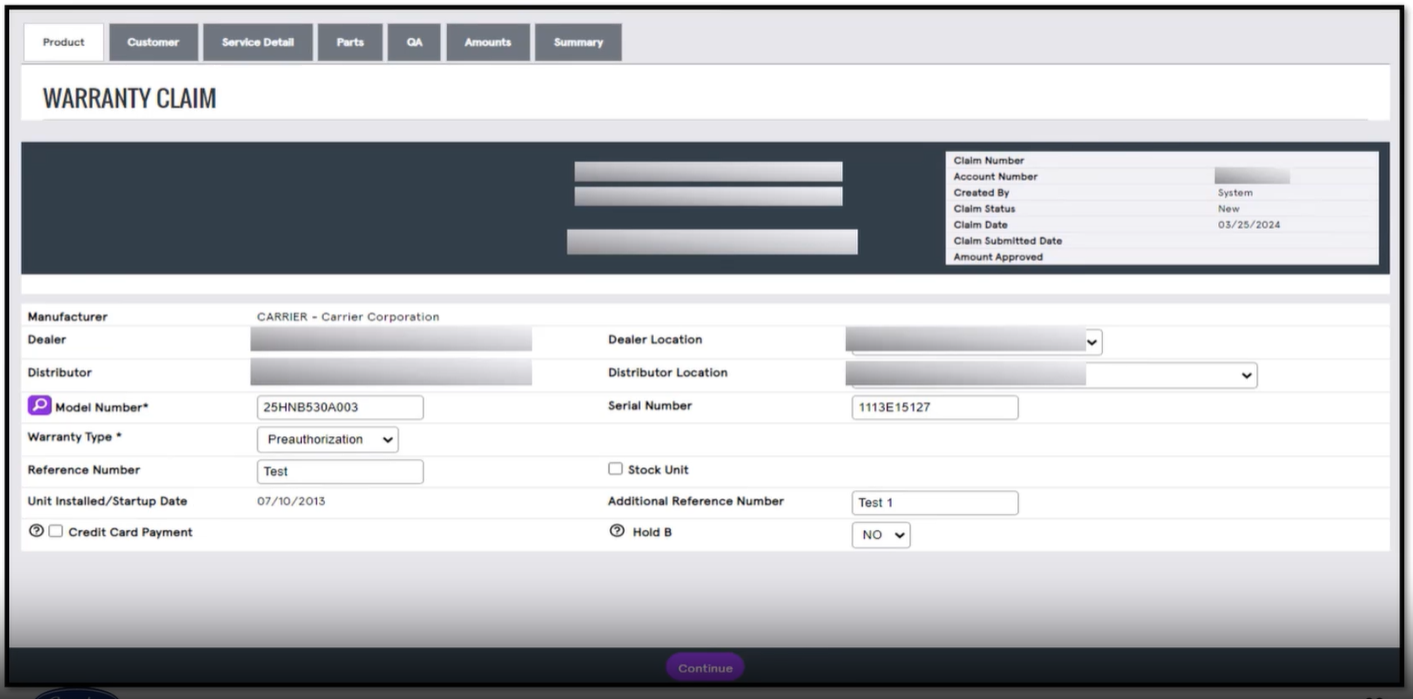View the Amounts tab

click(x=487, y=41)
